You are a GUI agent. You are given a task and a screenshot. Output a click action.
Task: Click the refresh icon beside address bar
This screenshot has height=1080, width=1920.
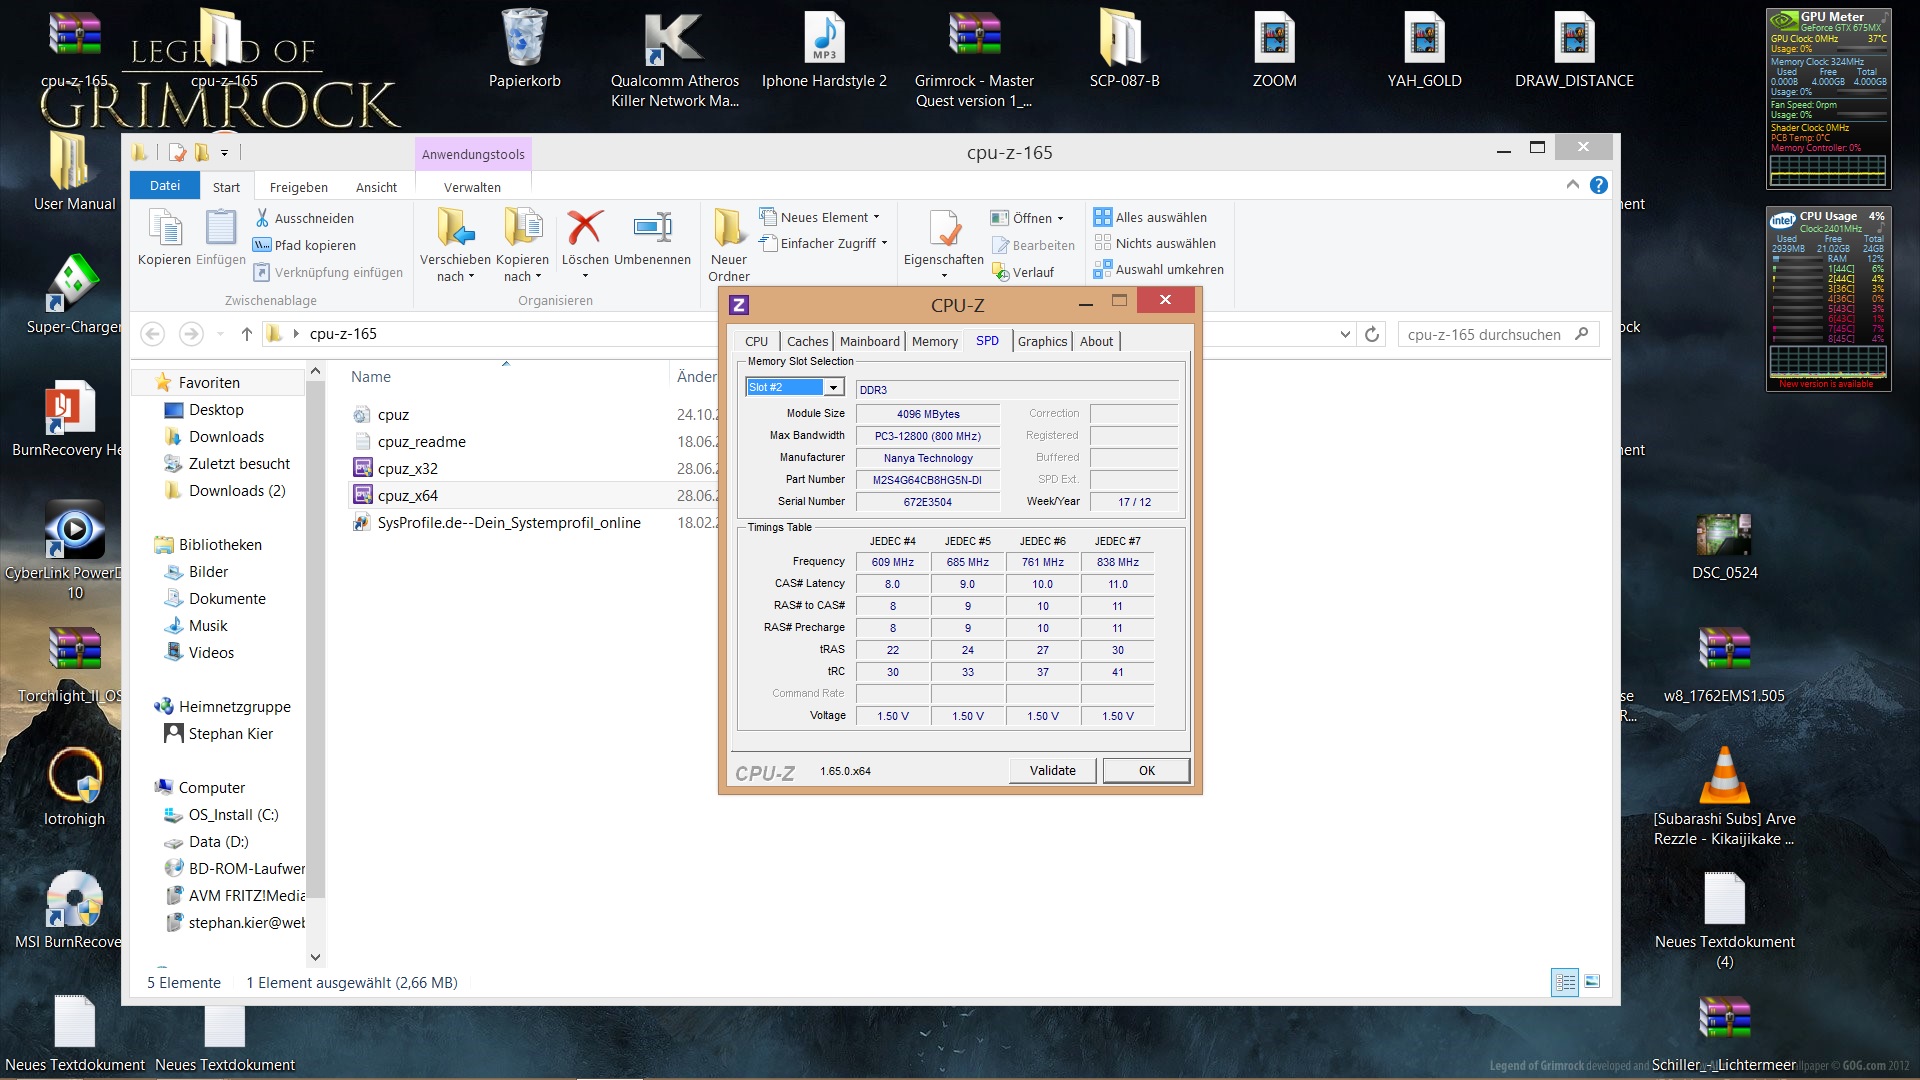pos(1372,335)
